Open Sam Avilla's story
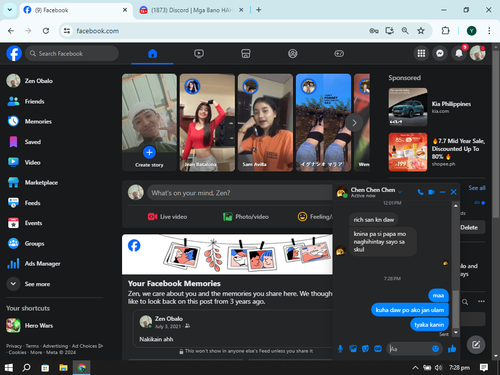This screenshot has height=375, width=500. point(265,122)
